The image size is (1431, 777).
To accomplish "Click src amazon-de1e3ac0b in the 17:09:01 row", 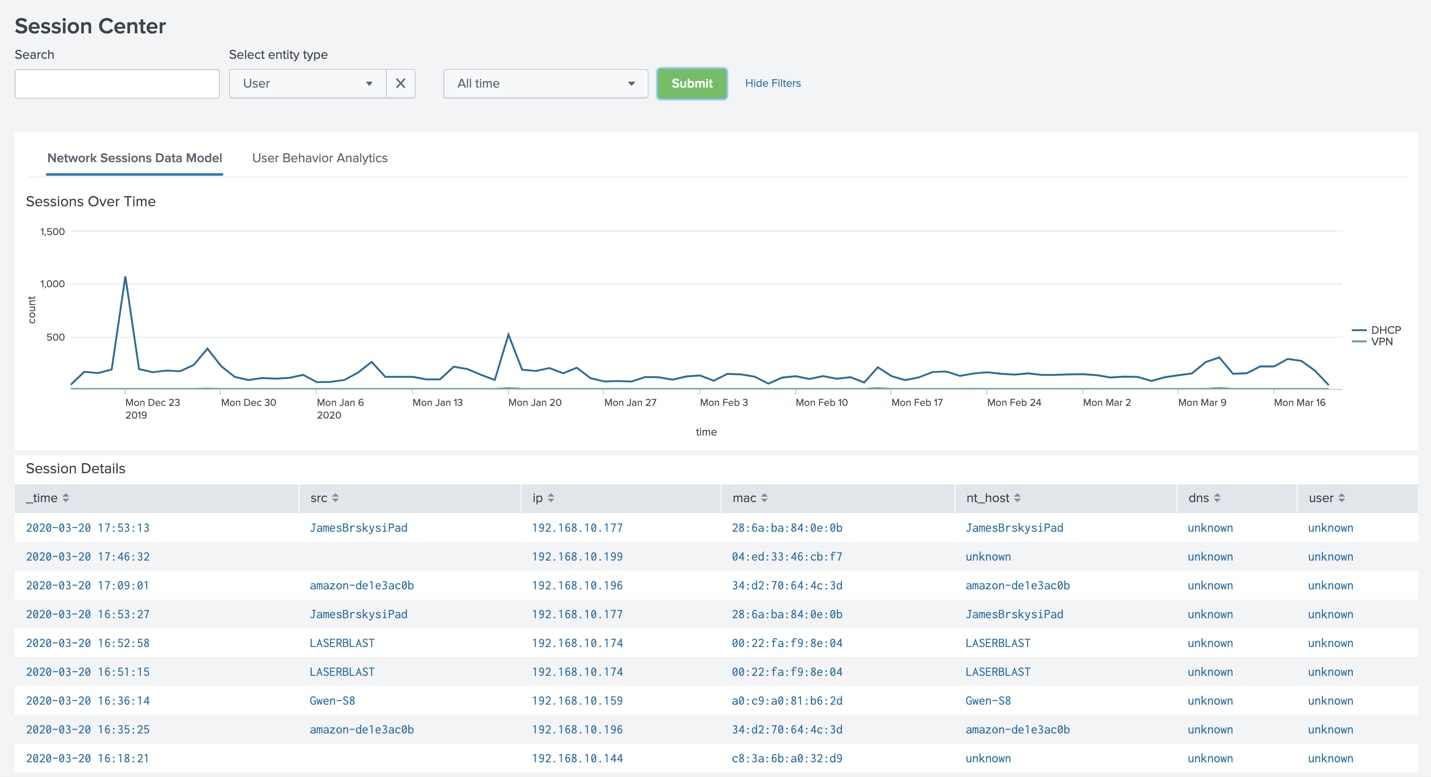I will [x=362, y=586].
